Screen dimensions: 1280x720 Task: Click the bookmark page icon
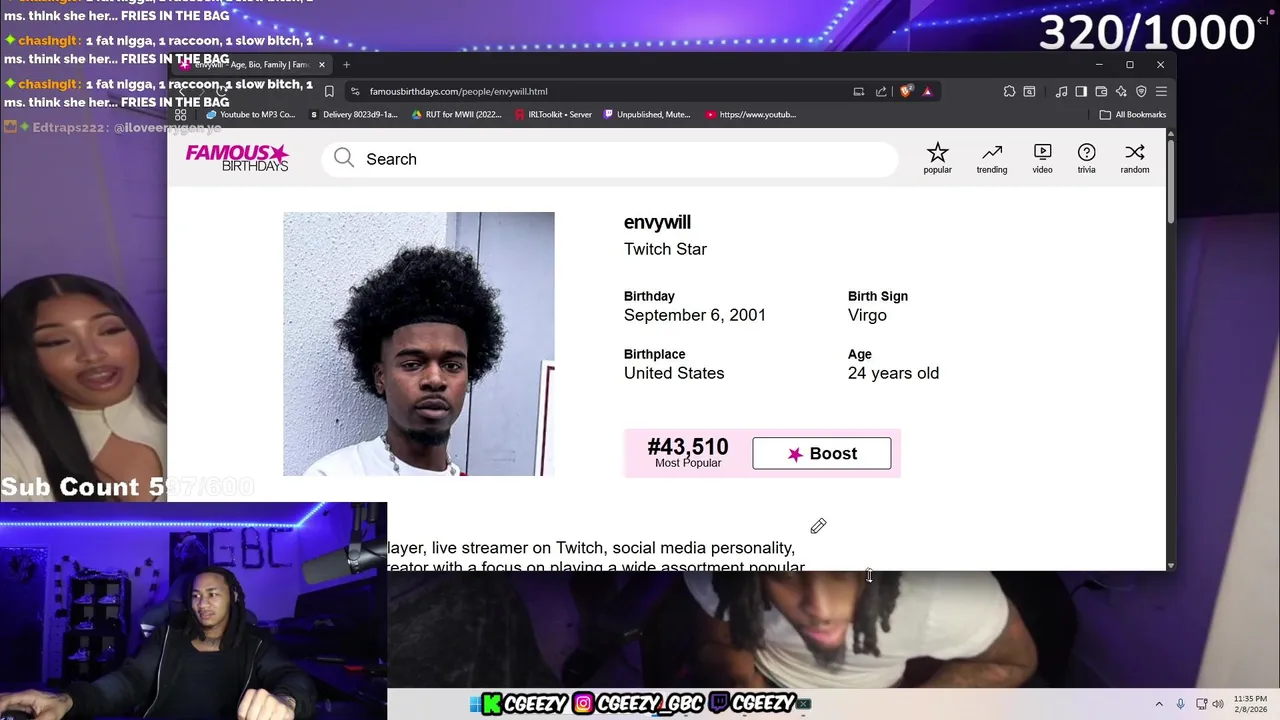coord(329,91)
